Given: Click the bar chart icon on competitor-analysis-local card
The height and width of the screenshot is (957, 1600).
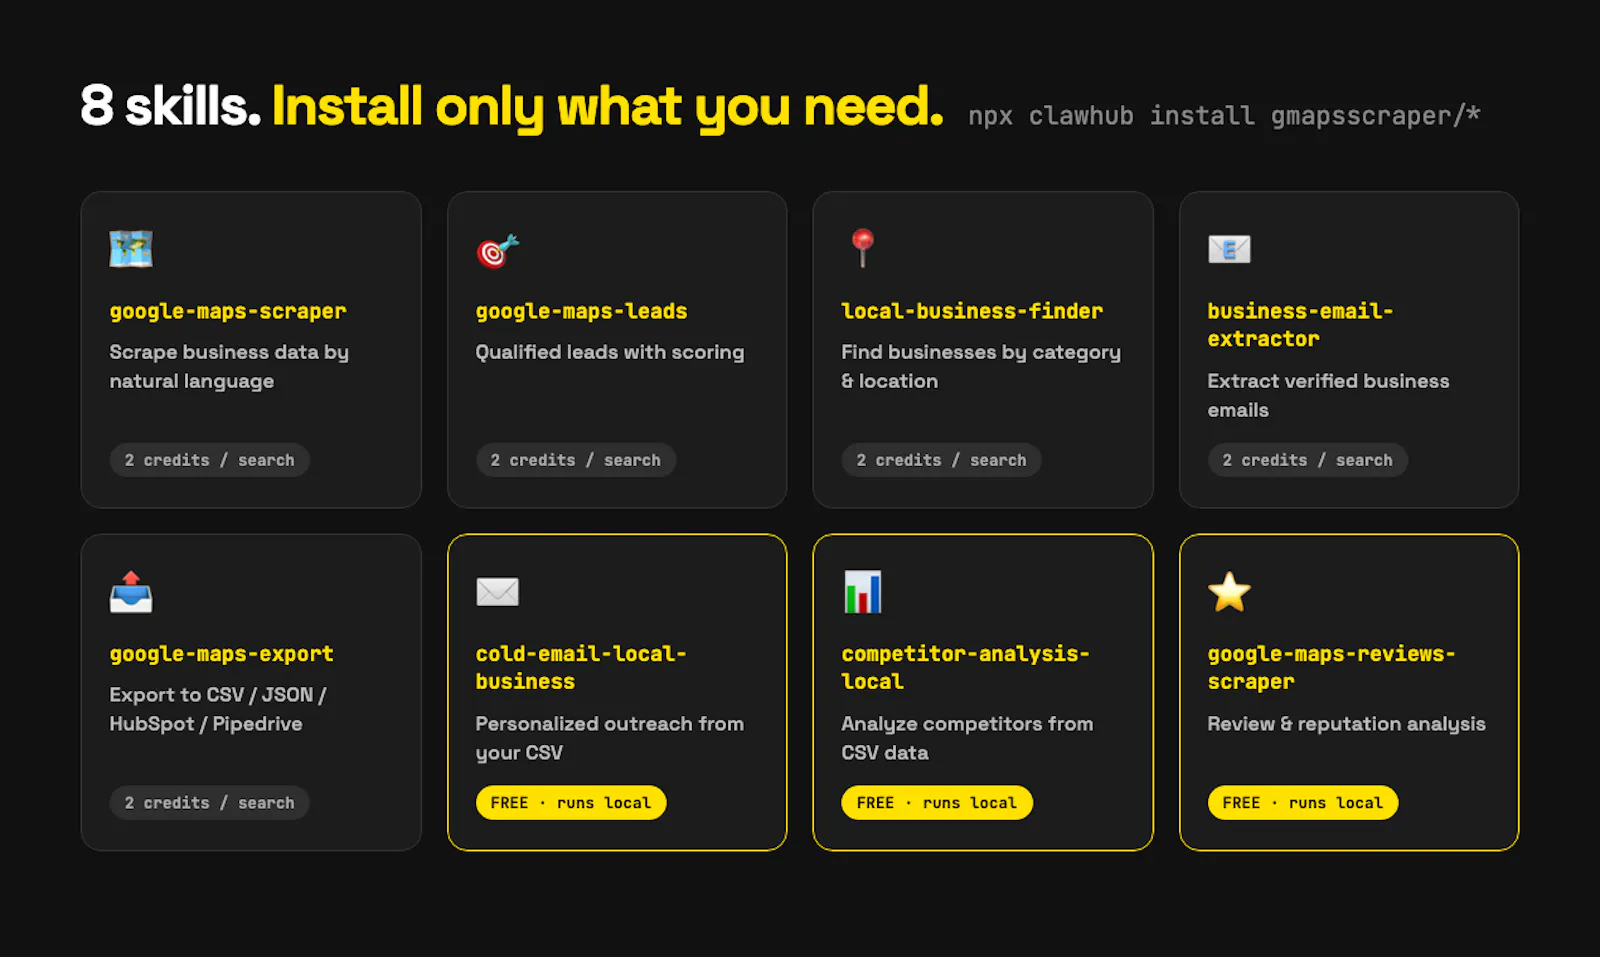Looking at the screenshot, I should (x=863, y=592).
